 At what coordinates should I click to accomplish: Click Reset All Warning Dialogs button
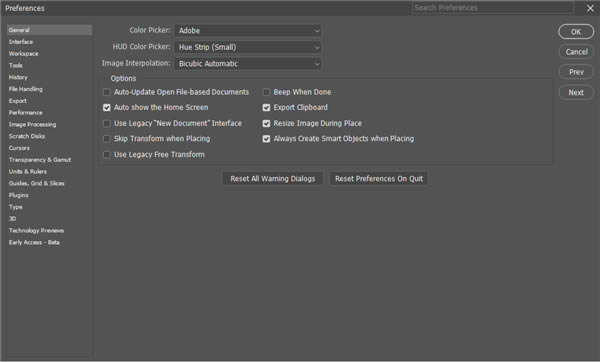pyautogui.click(x=272, y=179)
